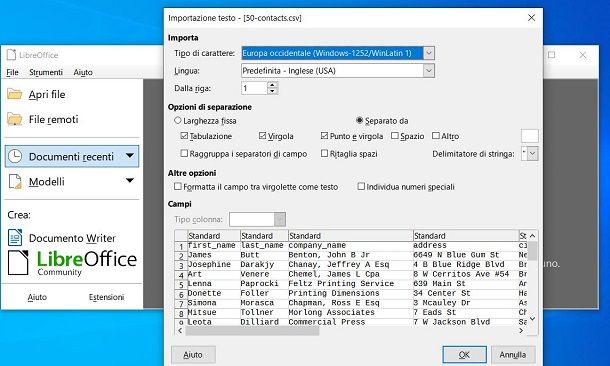Click the Annulla button
This screenshot has height=366, width=610.
point(513,354)
